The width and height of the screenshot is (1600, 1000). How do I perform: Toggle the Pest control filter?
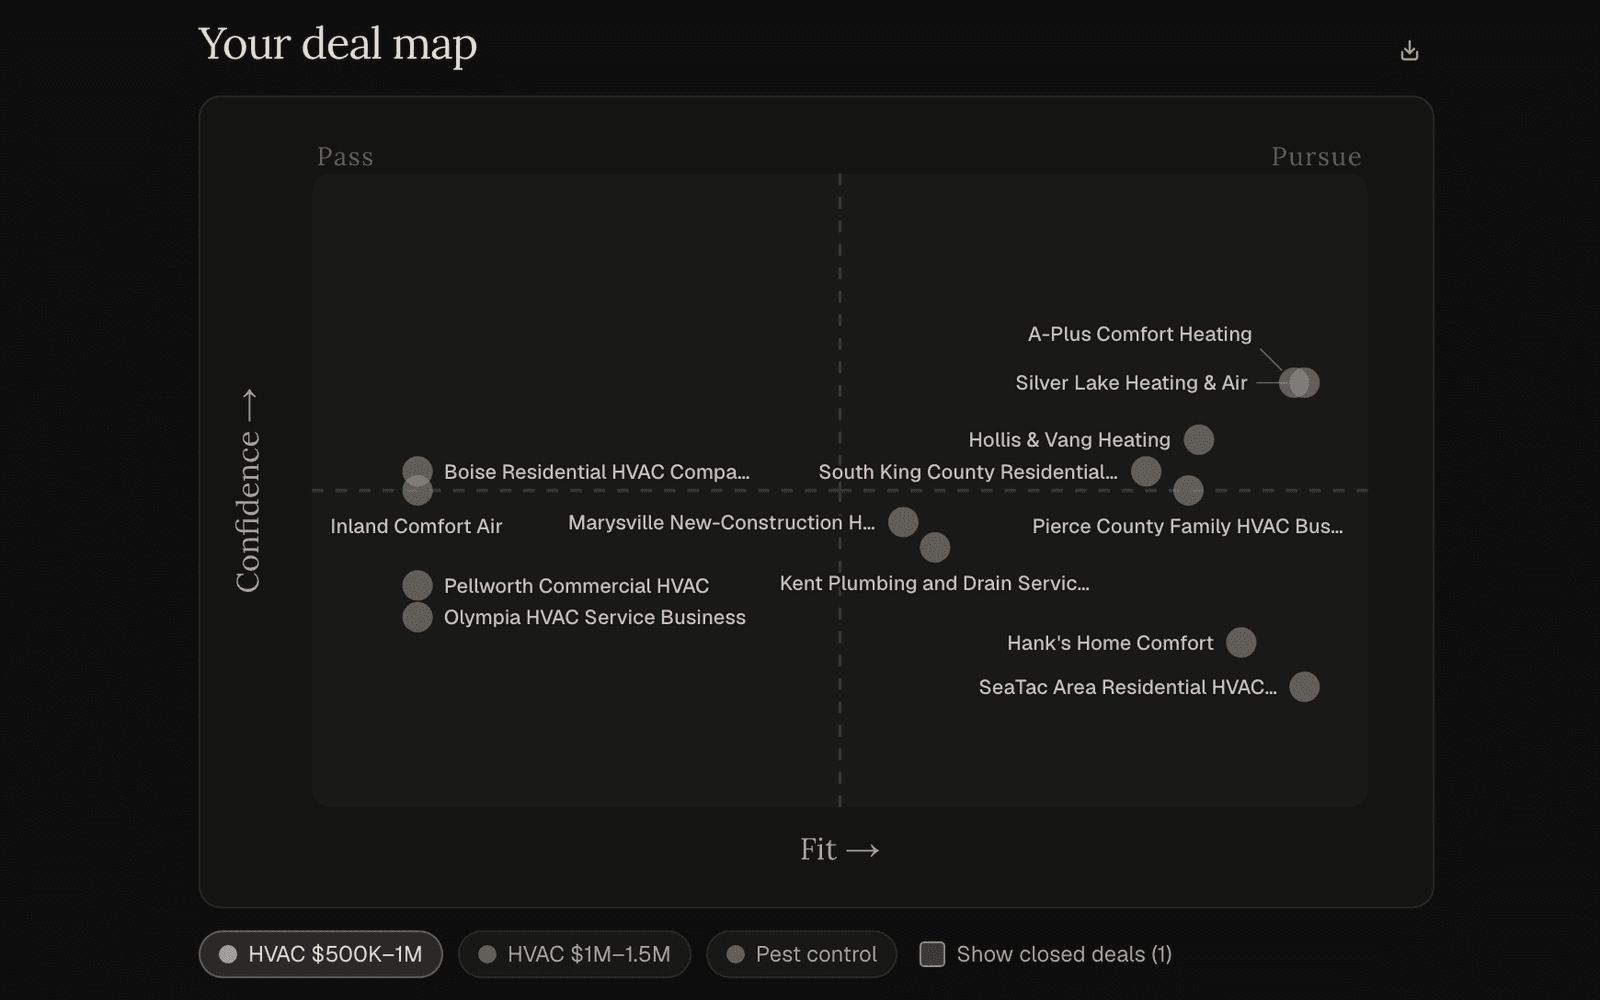click(801, 954)
